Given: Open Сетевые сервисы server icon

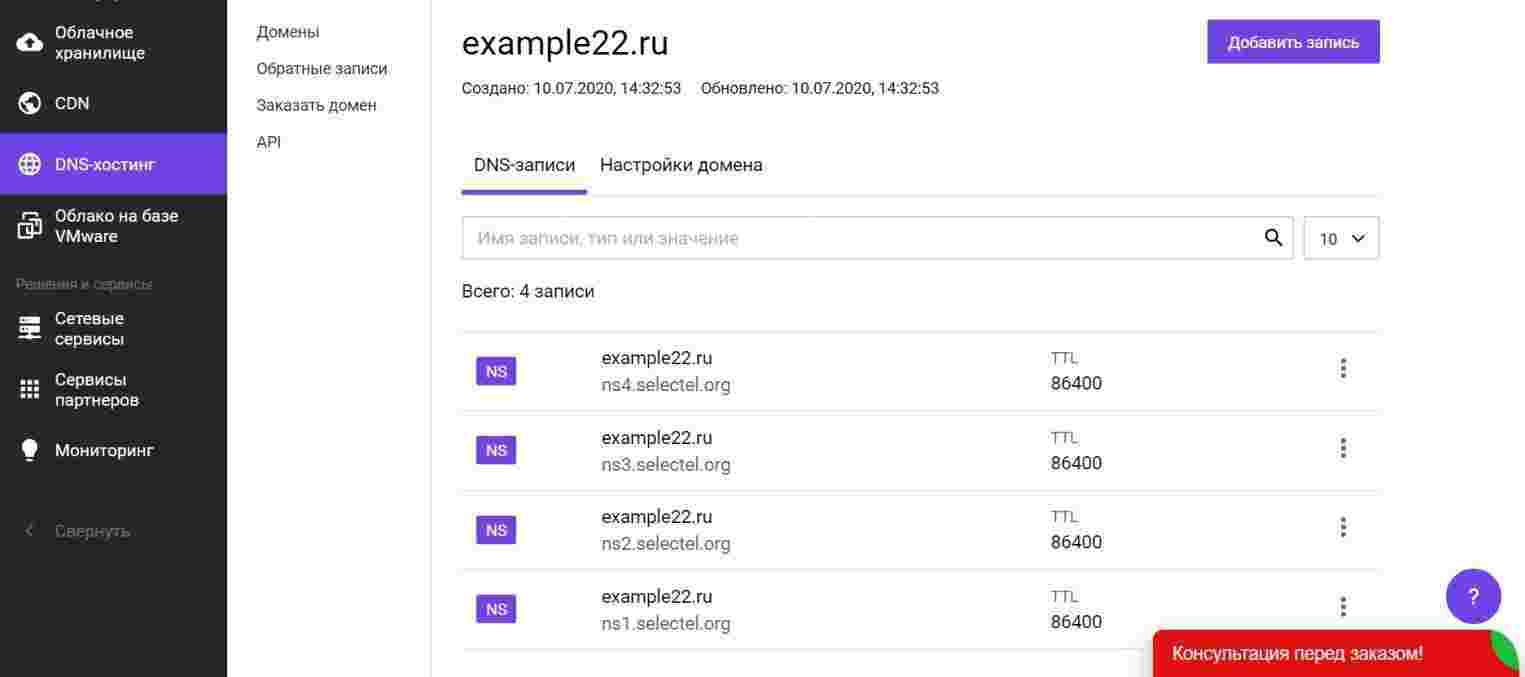Looking at the screenshot, I should tap(30, 329).
